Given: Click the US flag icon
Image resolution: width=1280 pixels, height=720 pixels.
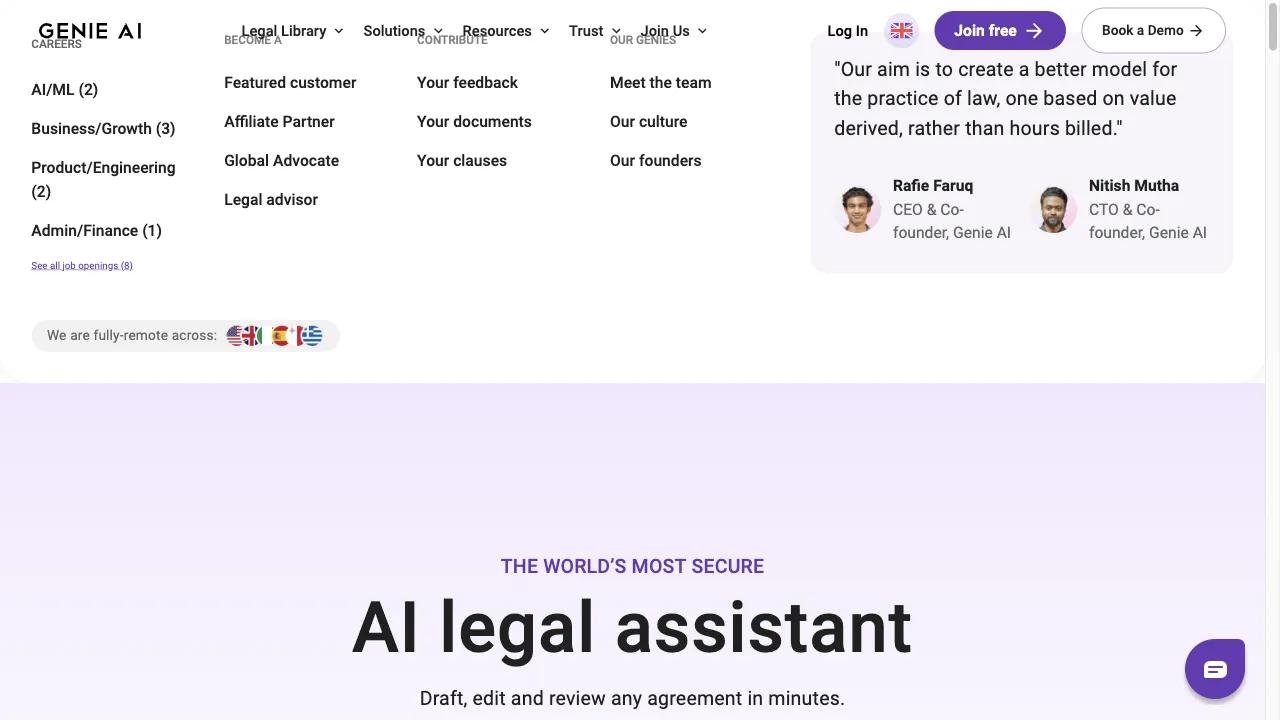Looking at the screenshot, I should click(x=235, y=336).
